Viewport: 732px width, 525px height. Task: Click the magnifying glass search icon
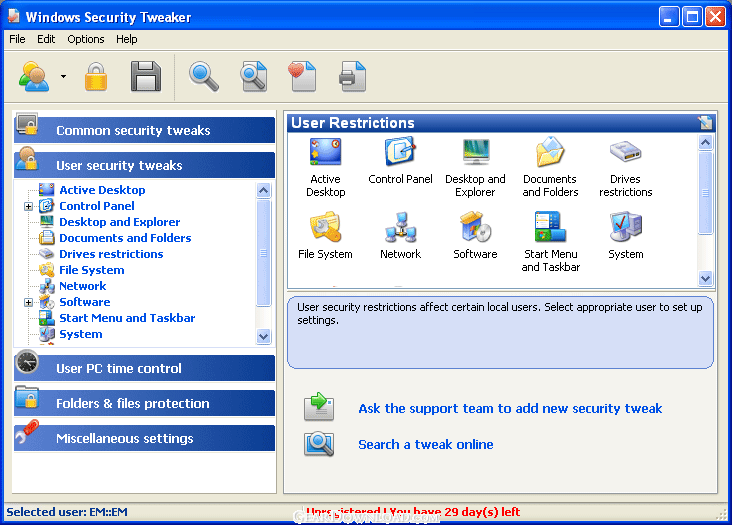coord(204,77)
